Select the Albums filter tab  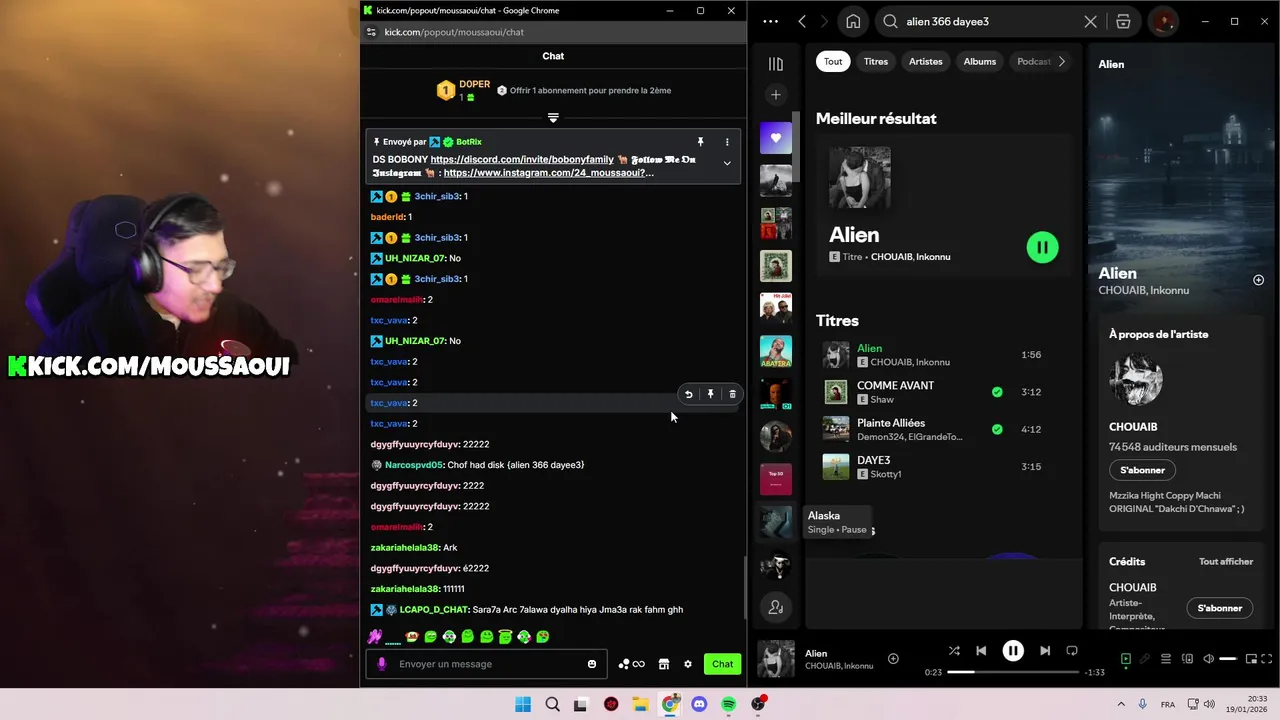click(980, 61)
